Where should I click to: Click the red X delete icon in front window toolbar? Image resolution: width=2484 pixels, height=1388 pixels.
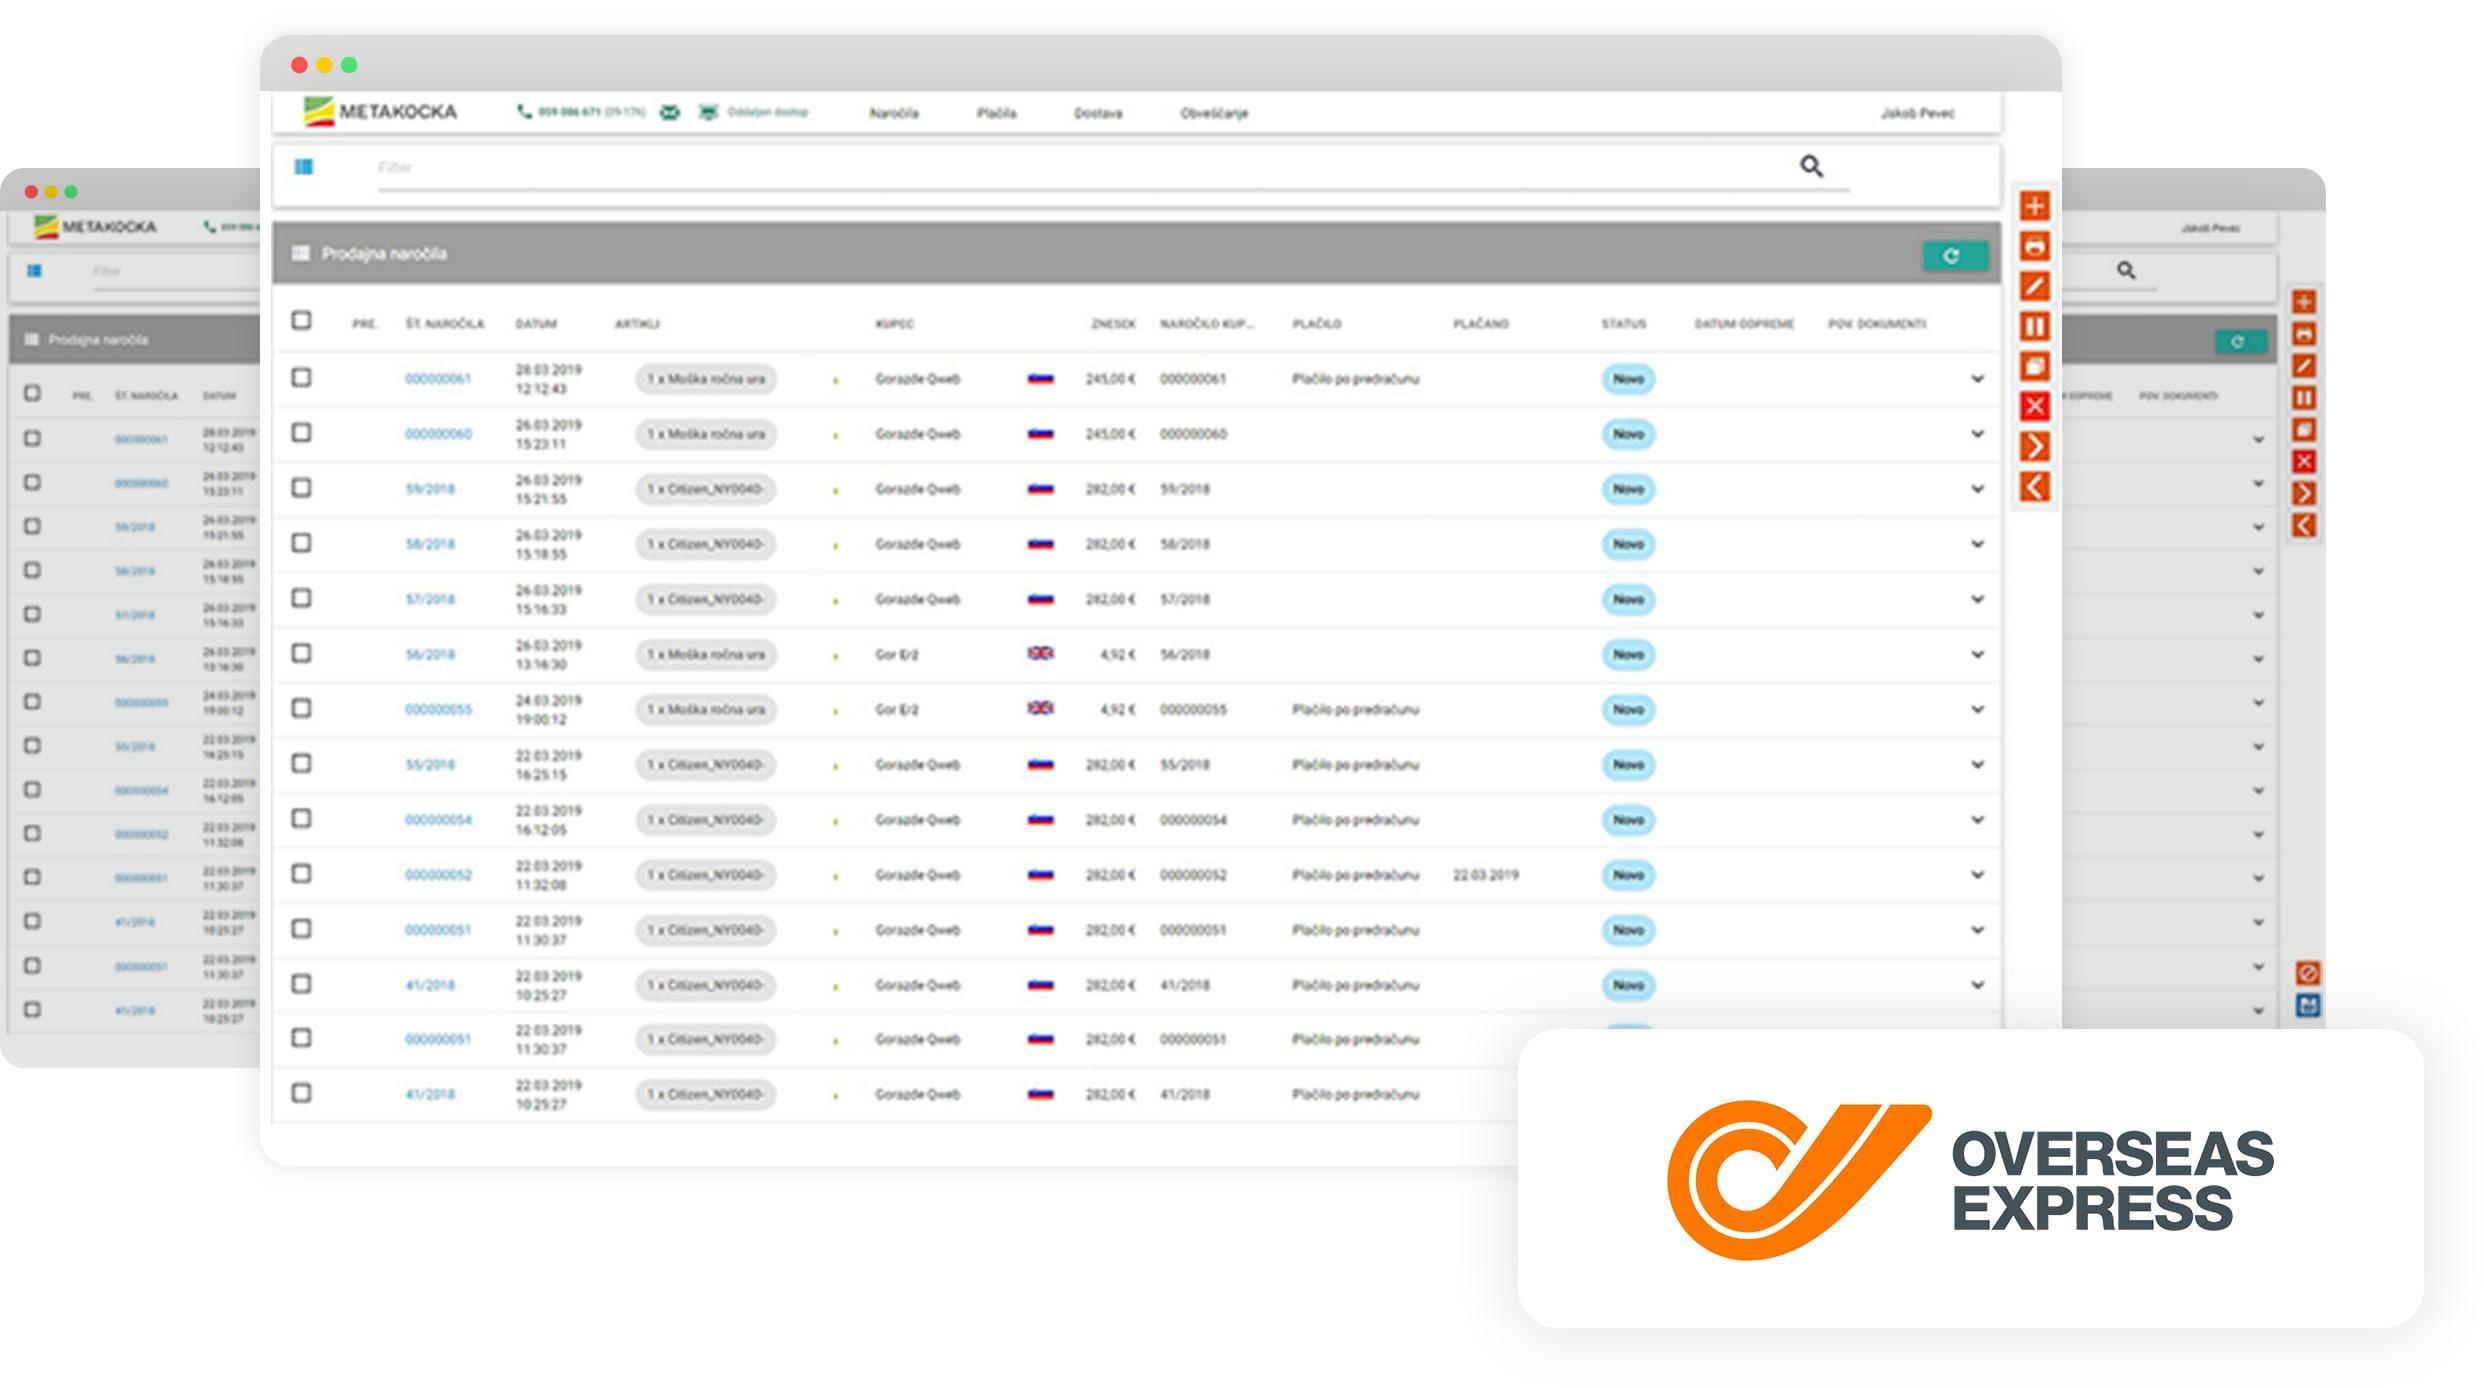[x=2034, y=406]
